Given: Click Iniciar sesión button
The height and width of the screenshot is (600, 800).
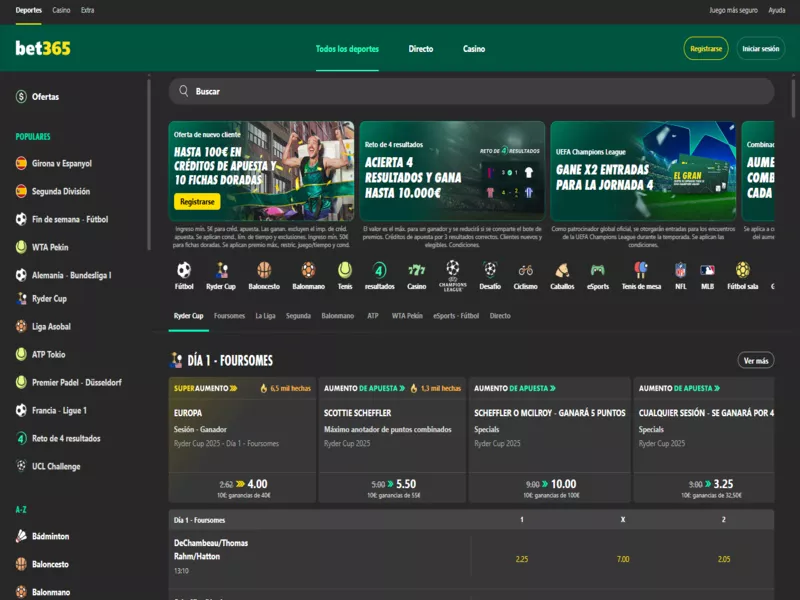Looking at the screenshot, I should tap(760, 48).
